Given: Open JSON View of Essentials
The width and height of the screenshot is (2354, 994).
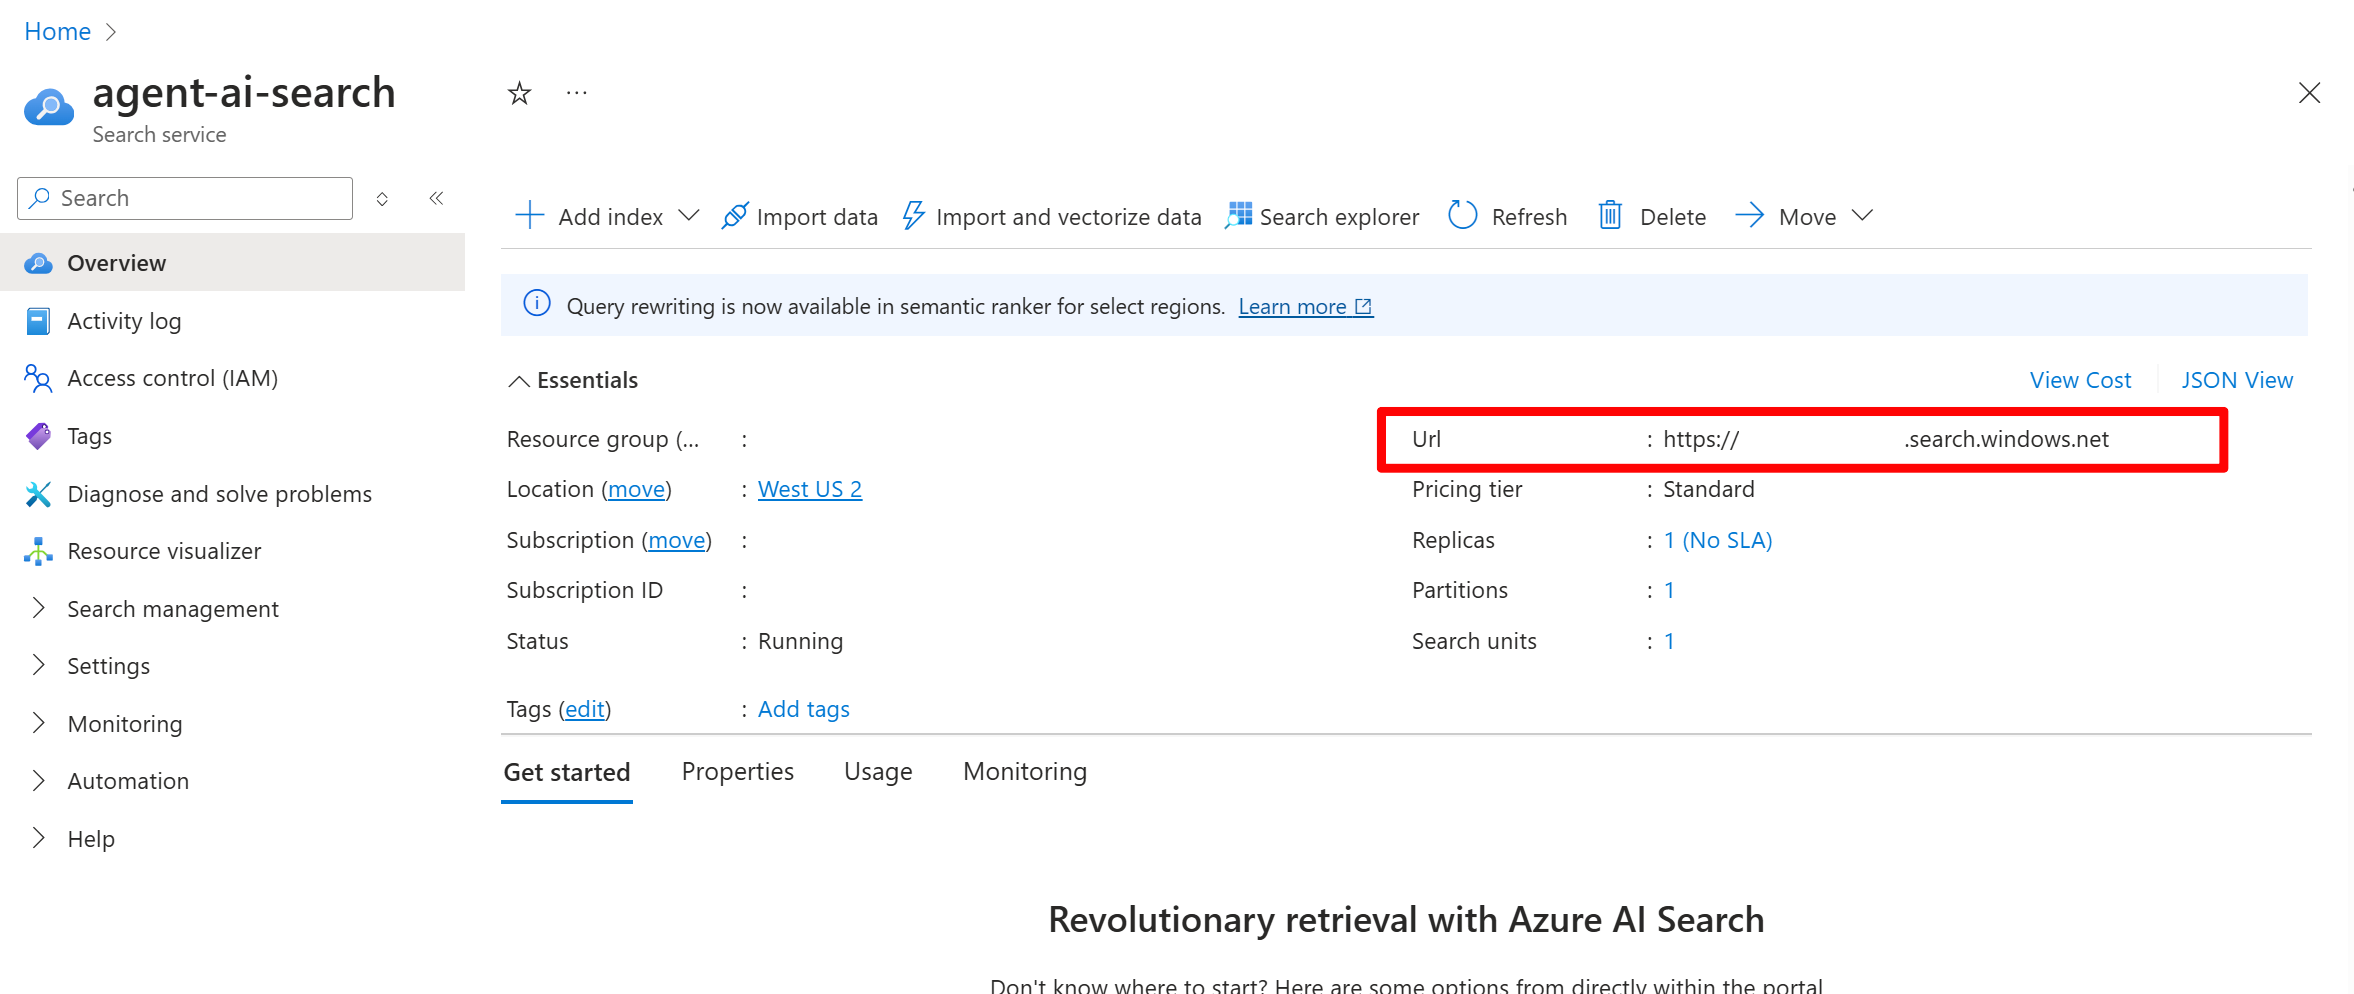Looking at the screenshot, I should [x=2237, y=379].
